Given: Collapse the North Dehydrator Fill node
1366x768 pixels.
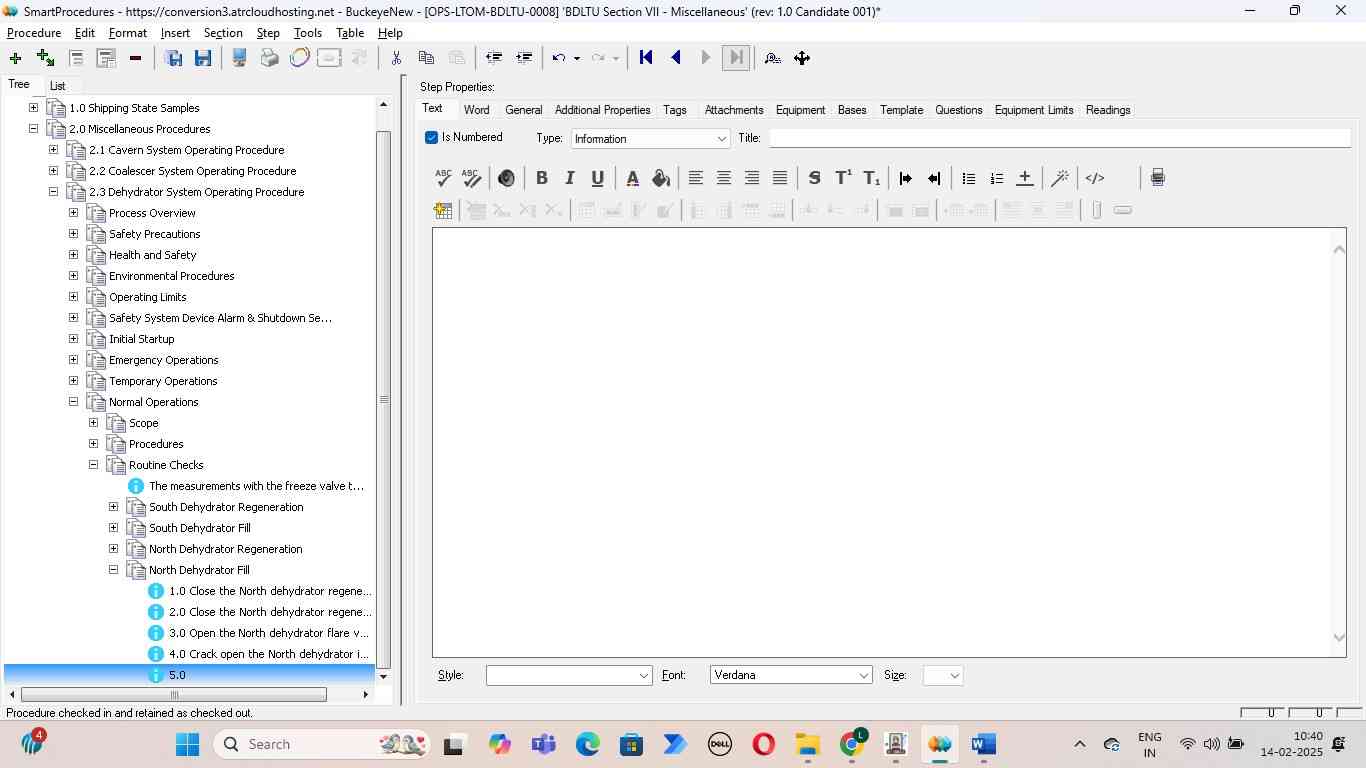Looking at the screenshot, I should (113, 570).
